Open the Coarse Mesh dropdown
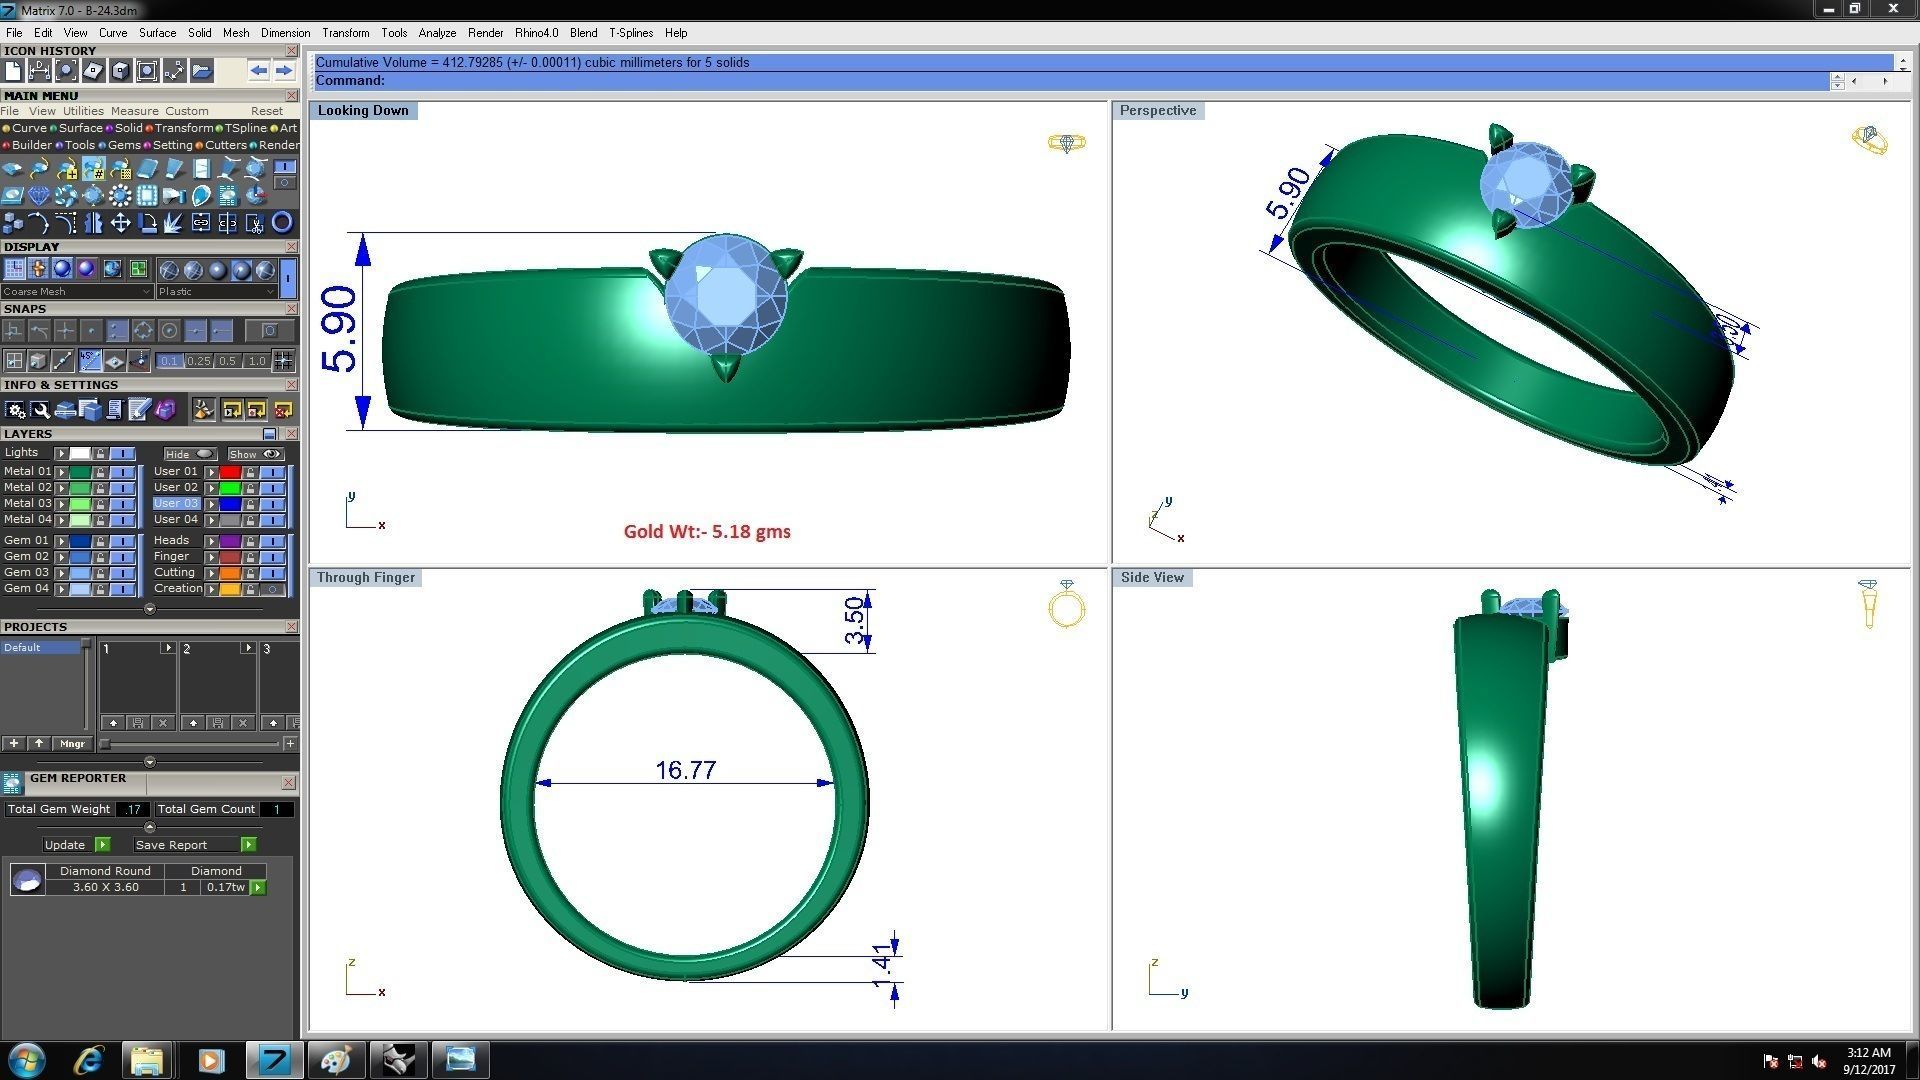The width and height of the screenshot is (1920, 1080). click(77, 291)
